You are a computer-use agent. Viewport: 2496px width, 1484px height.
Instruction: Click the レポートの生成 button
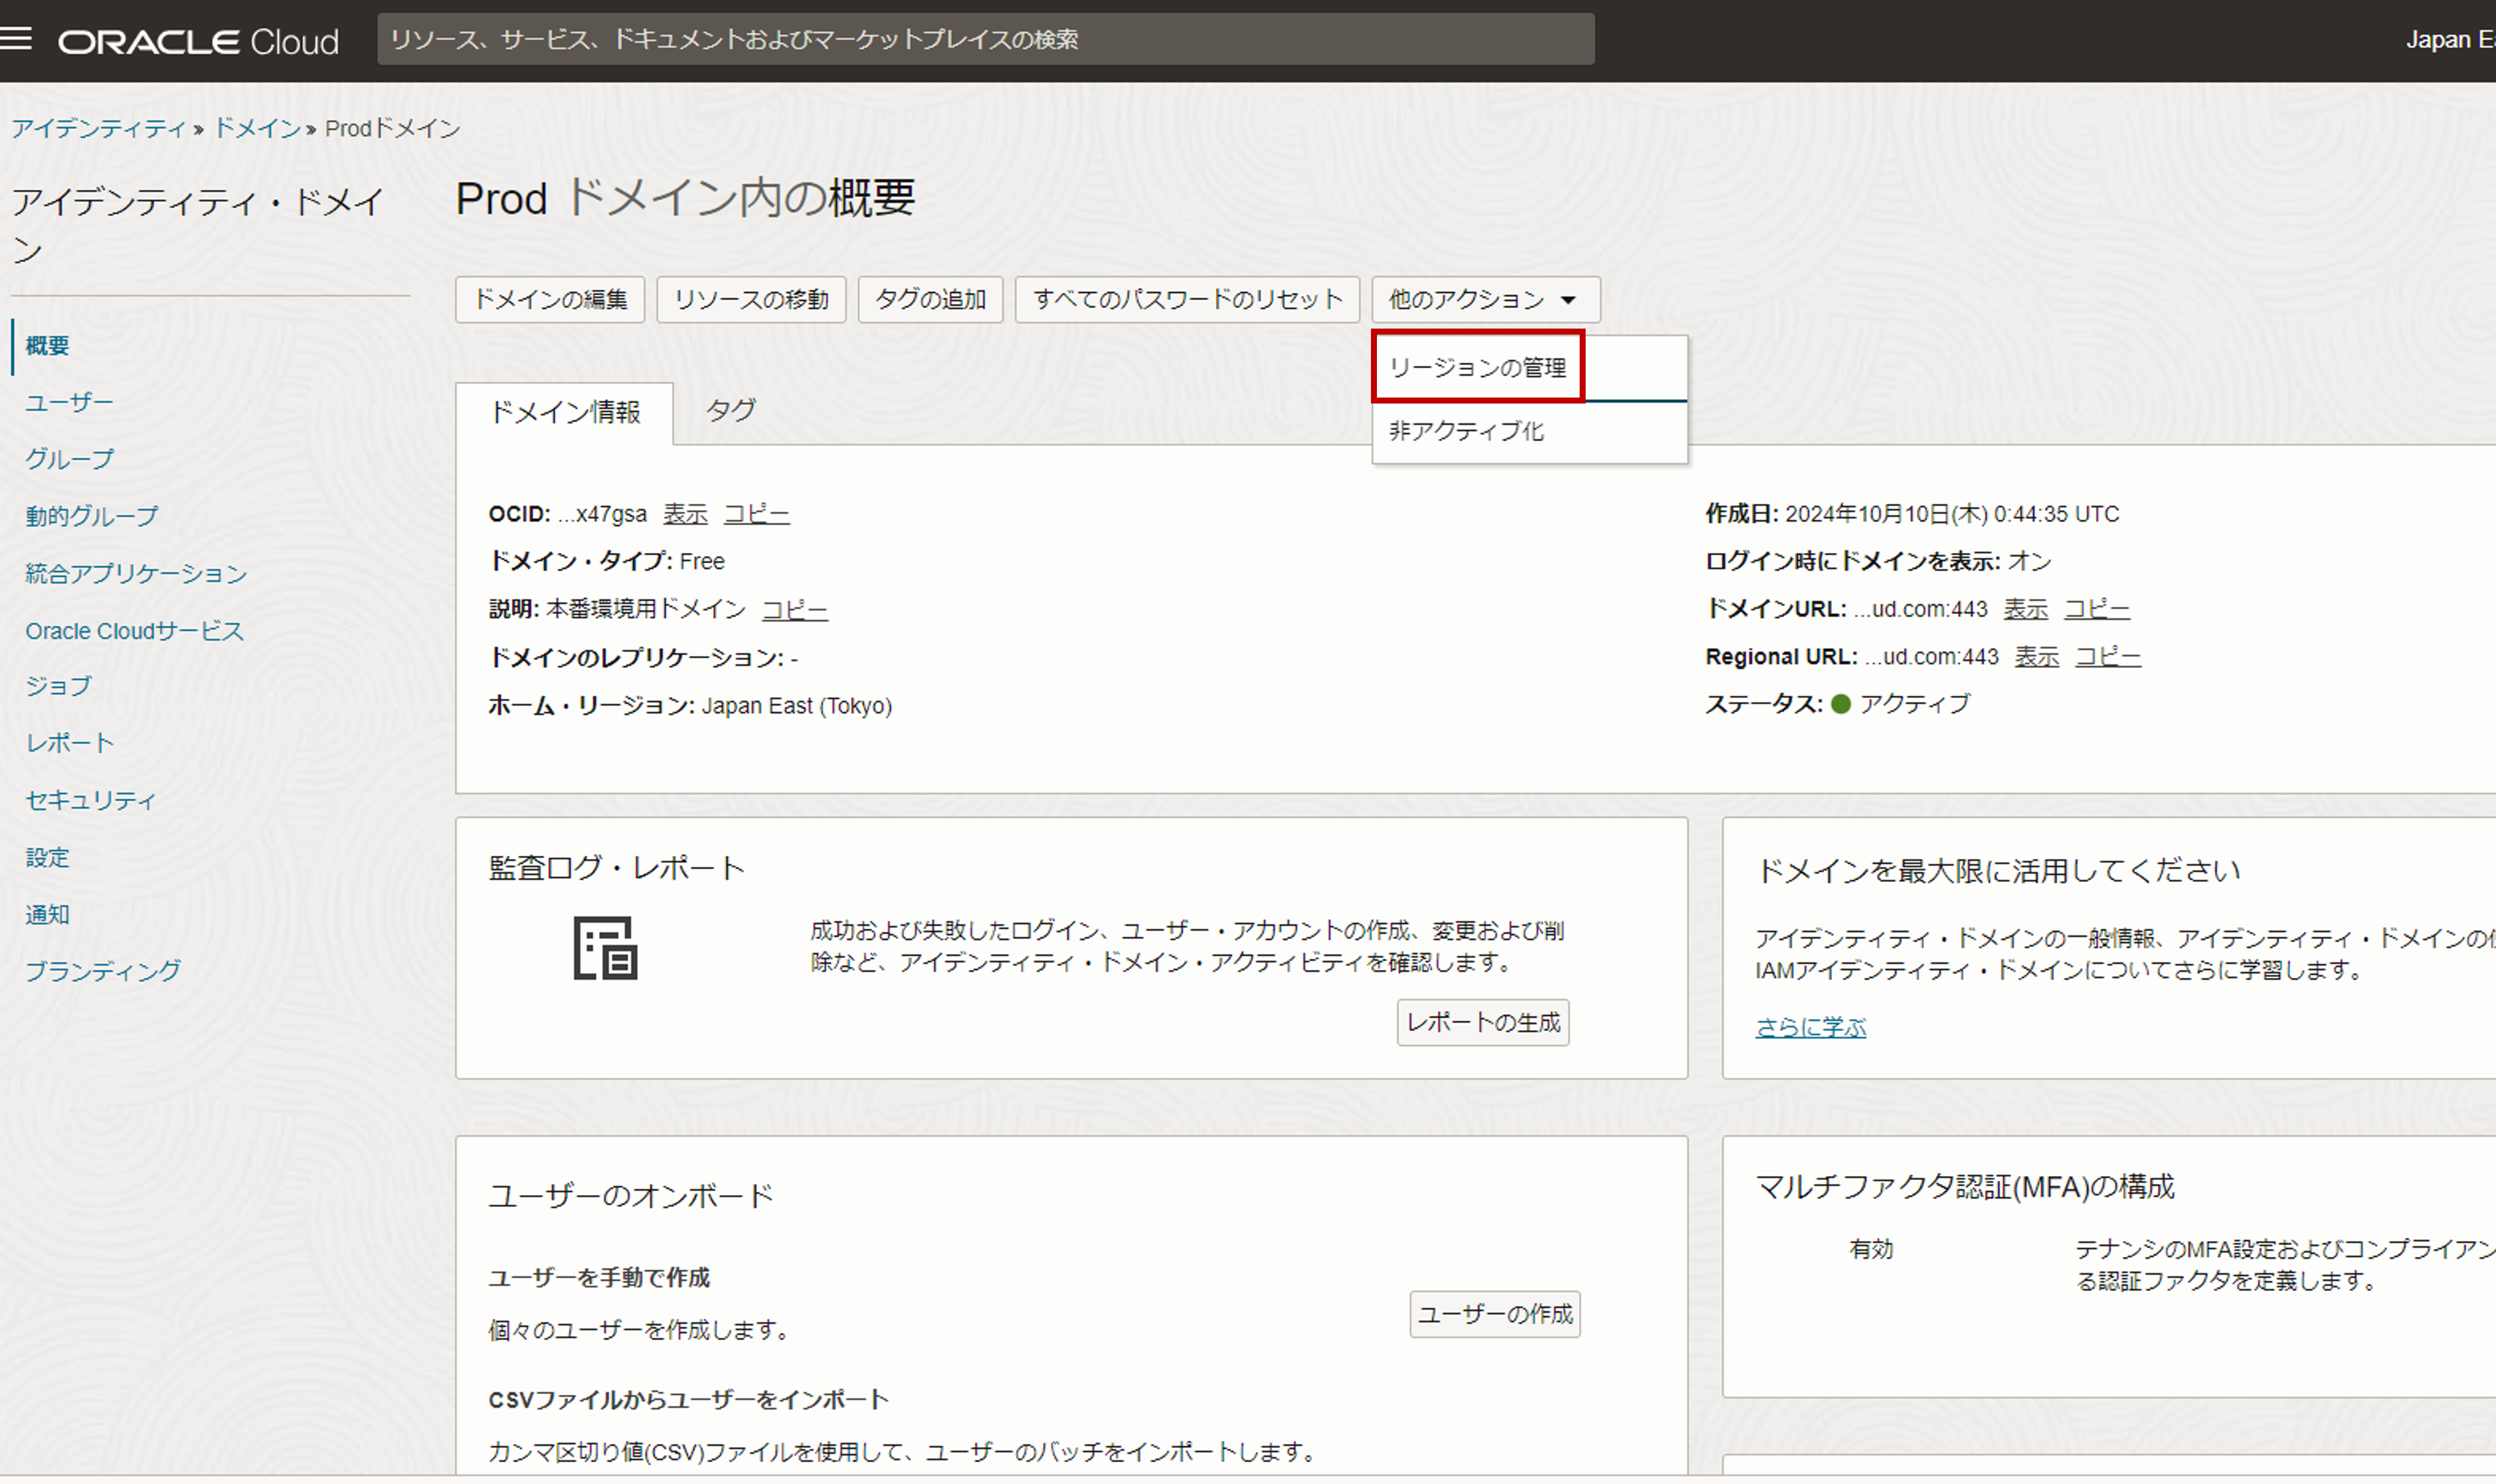point(1483,1022)
